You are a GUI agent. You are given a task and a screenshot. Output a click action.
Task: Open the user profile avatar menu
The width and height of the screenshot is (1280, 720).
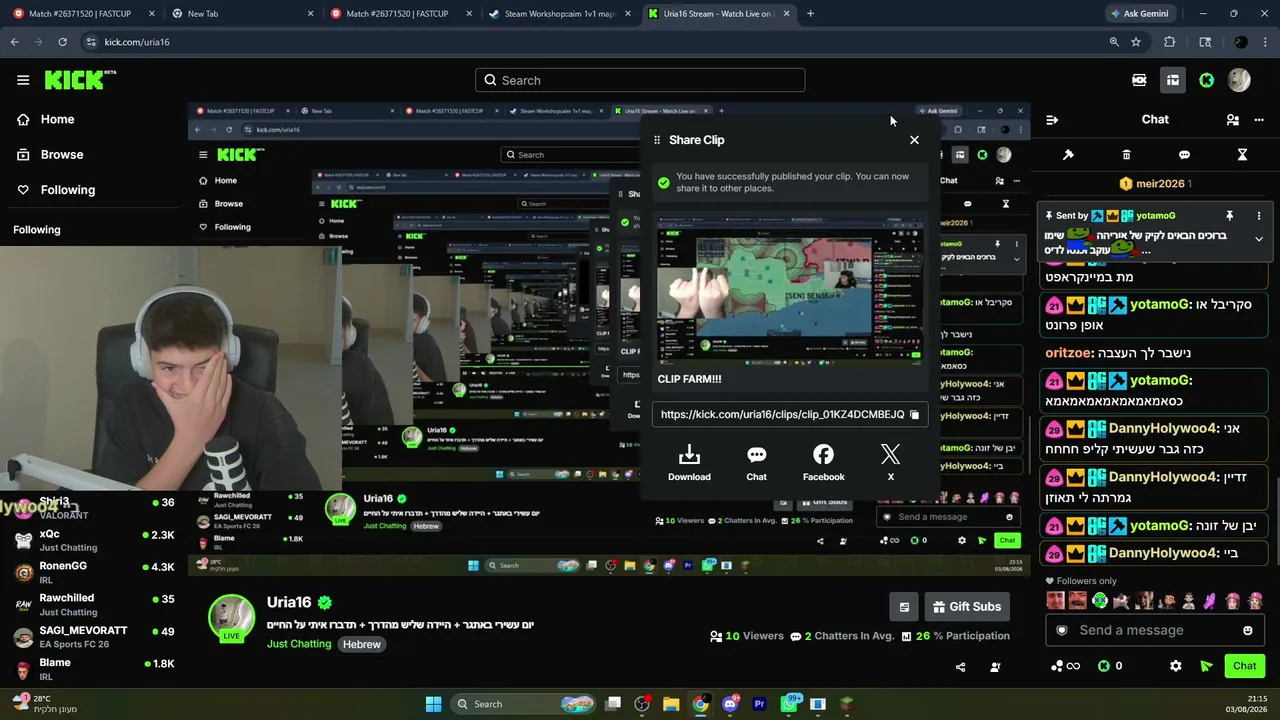coord(1239,80)
